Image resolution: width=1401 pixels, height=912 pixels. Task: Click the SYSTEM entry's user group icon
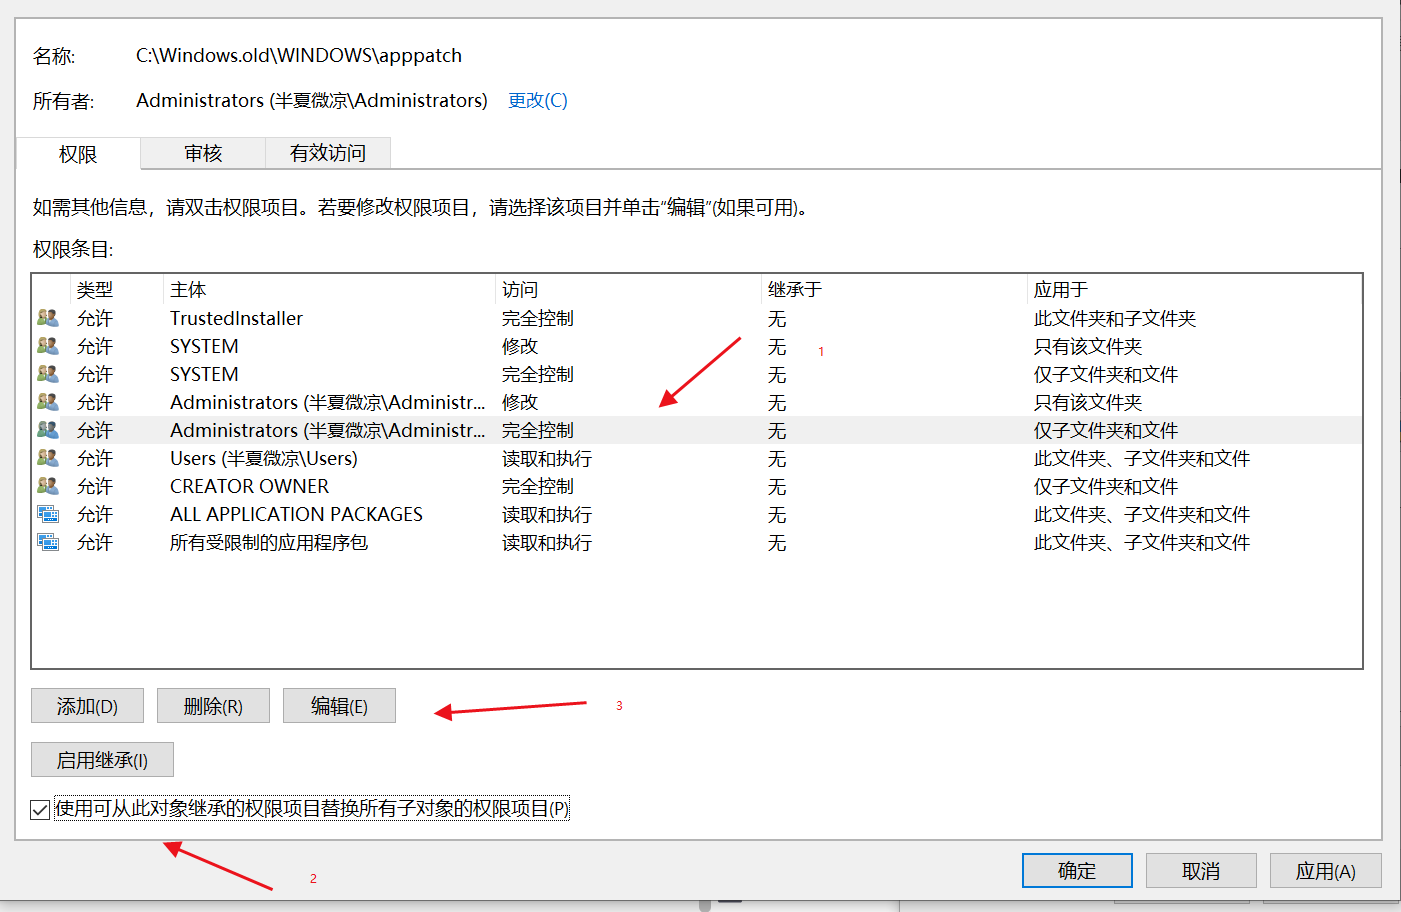(47, 346)
